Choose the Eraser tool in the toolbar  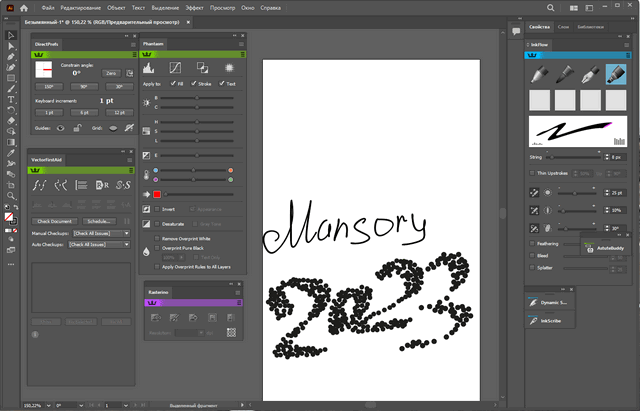pos(11,121)
